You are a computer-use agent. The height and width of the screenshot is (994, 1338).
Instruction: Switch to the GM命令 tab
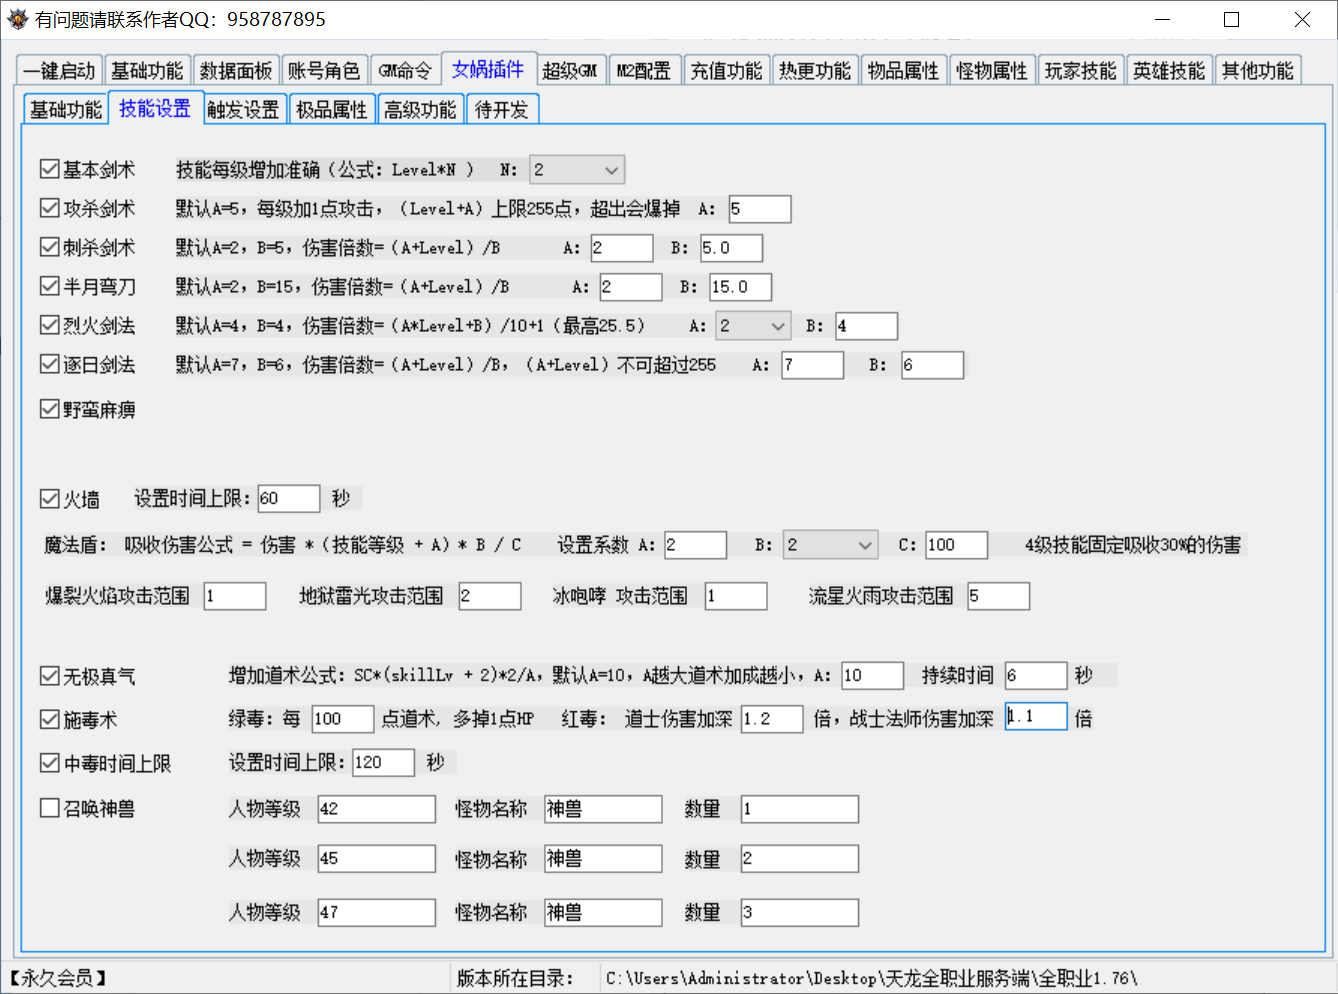point(405,70)
